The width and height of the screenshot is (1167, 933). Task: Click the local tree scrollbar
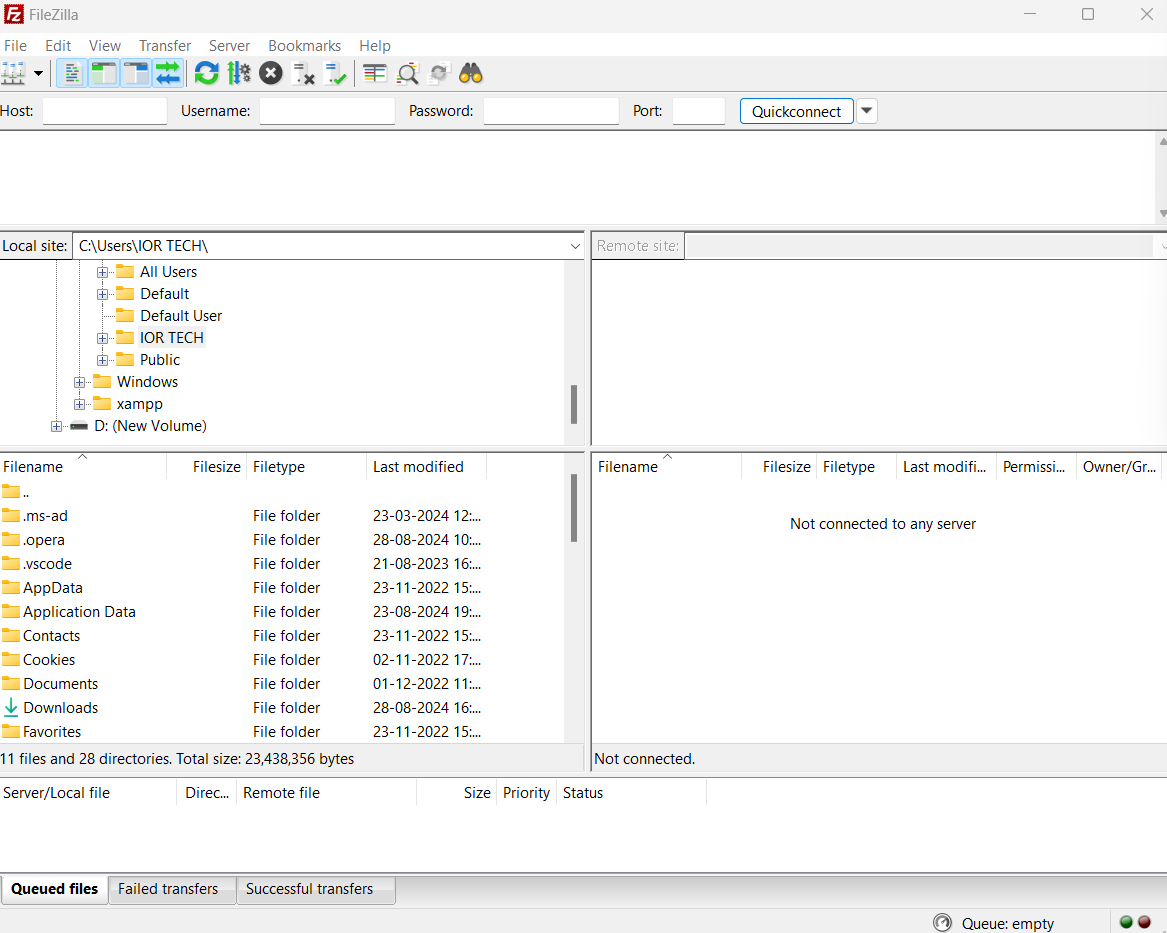574,404
